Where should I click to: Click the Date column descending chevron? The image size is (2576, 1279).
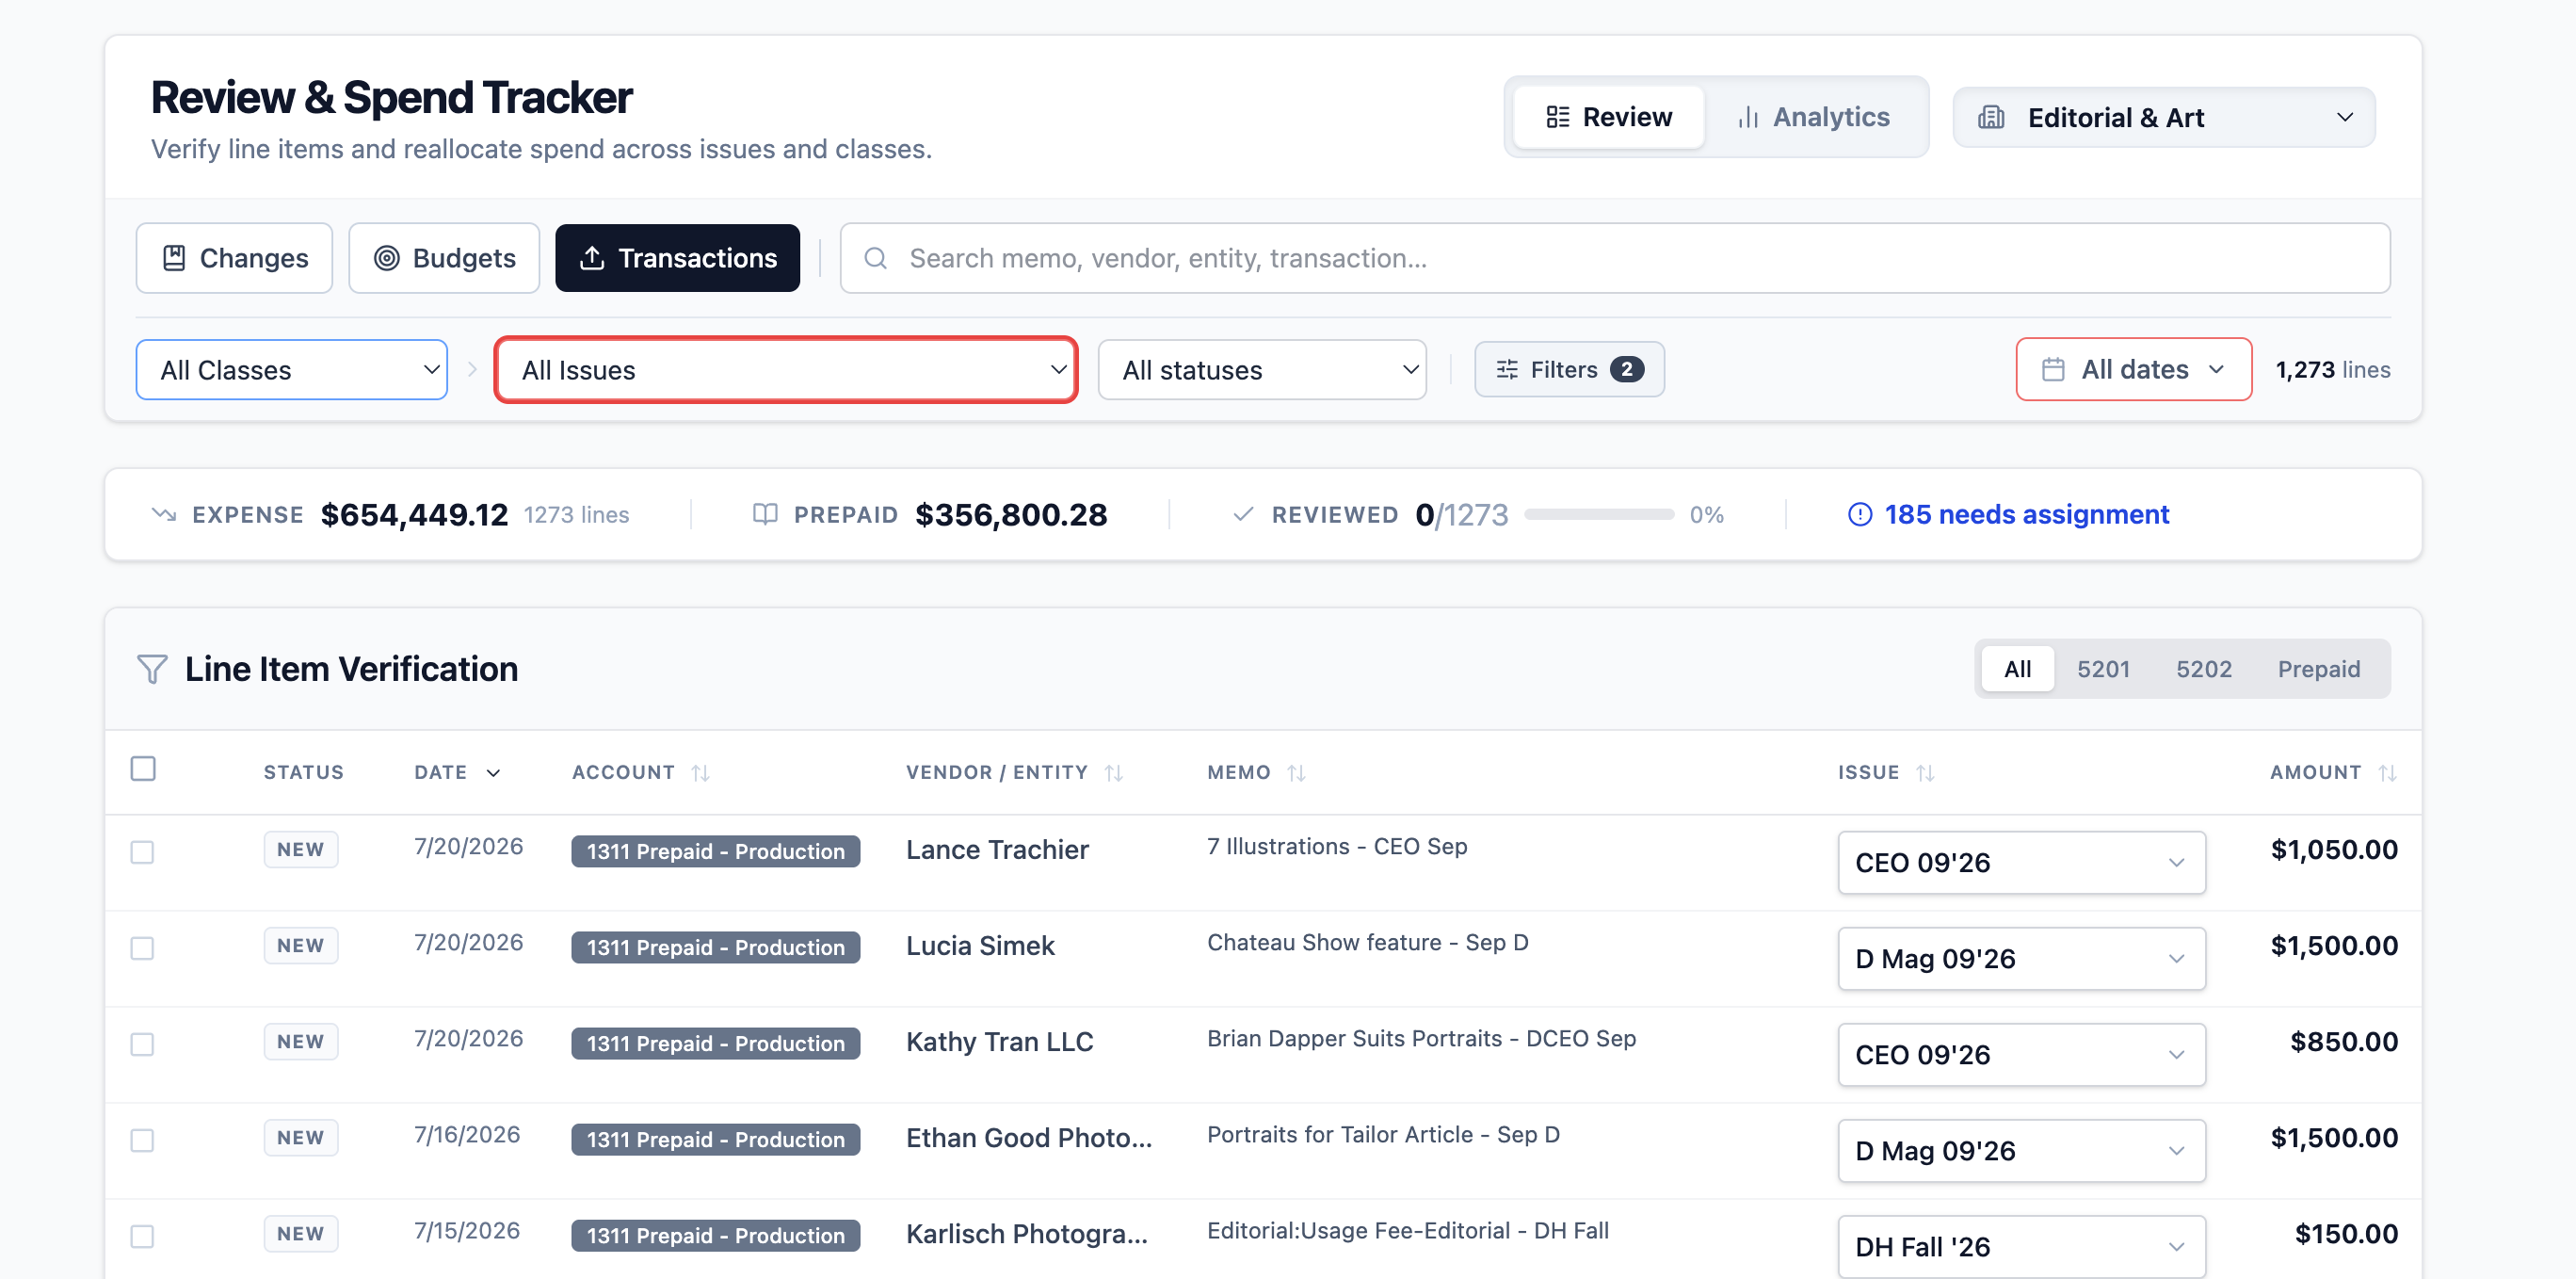tap(493, 773)
